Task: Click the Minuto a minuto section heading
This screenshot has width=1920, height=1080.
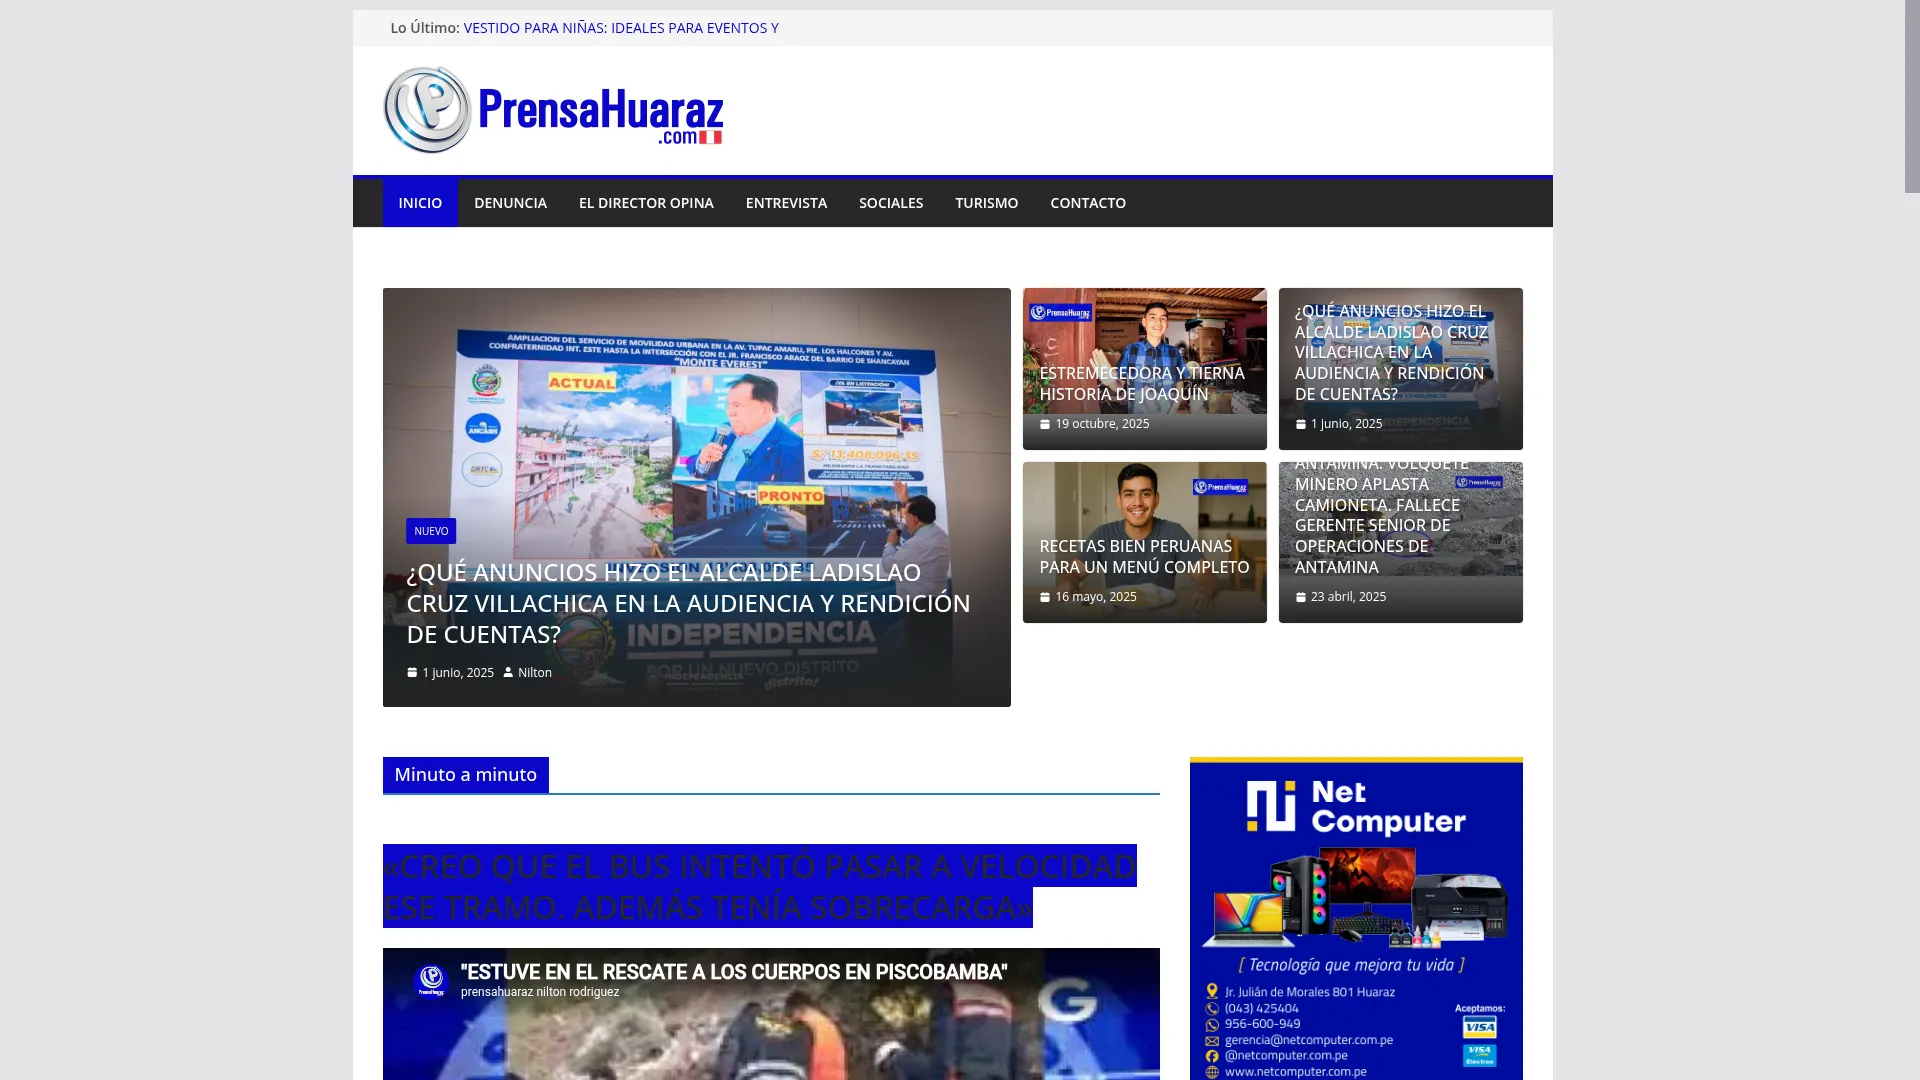Action: pyautogui.click(x=465, y=775)
